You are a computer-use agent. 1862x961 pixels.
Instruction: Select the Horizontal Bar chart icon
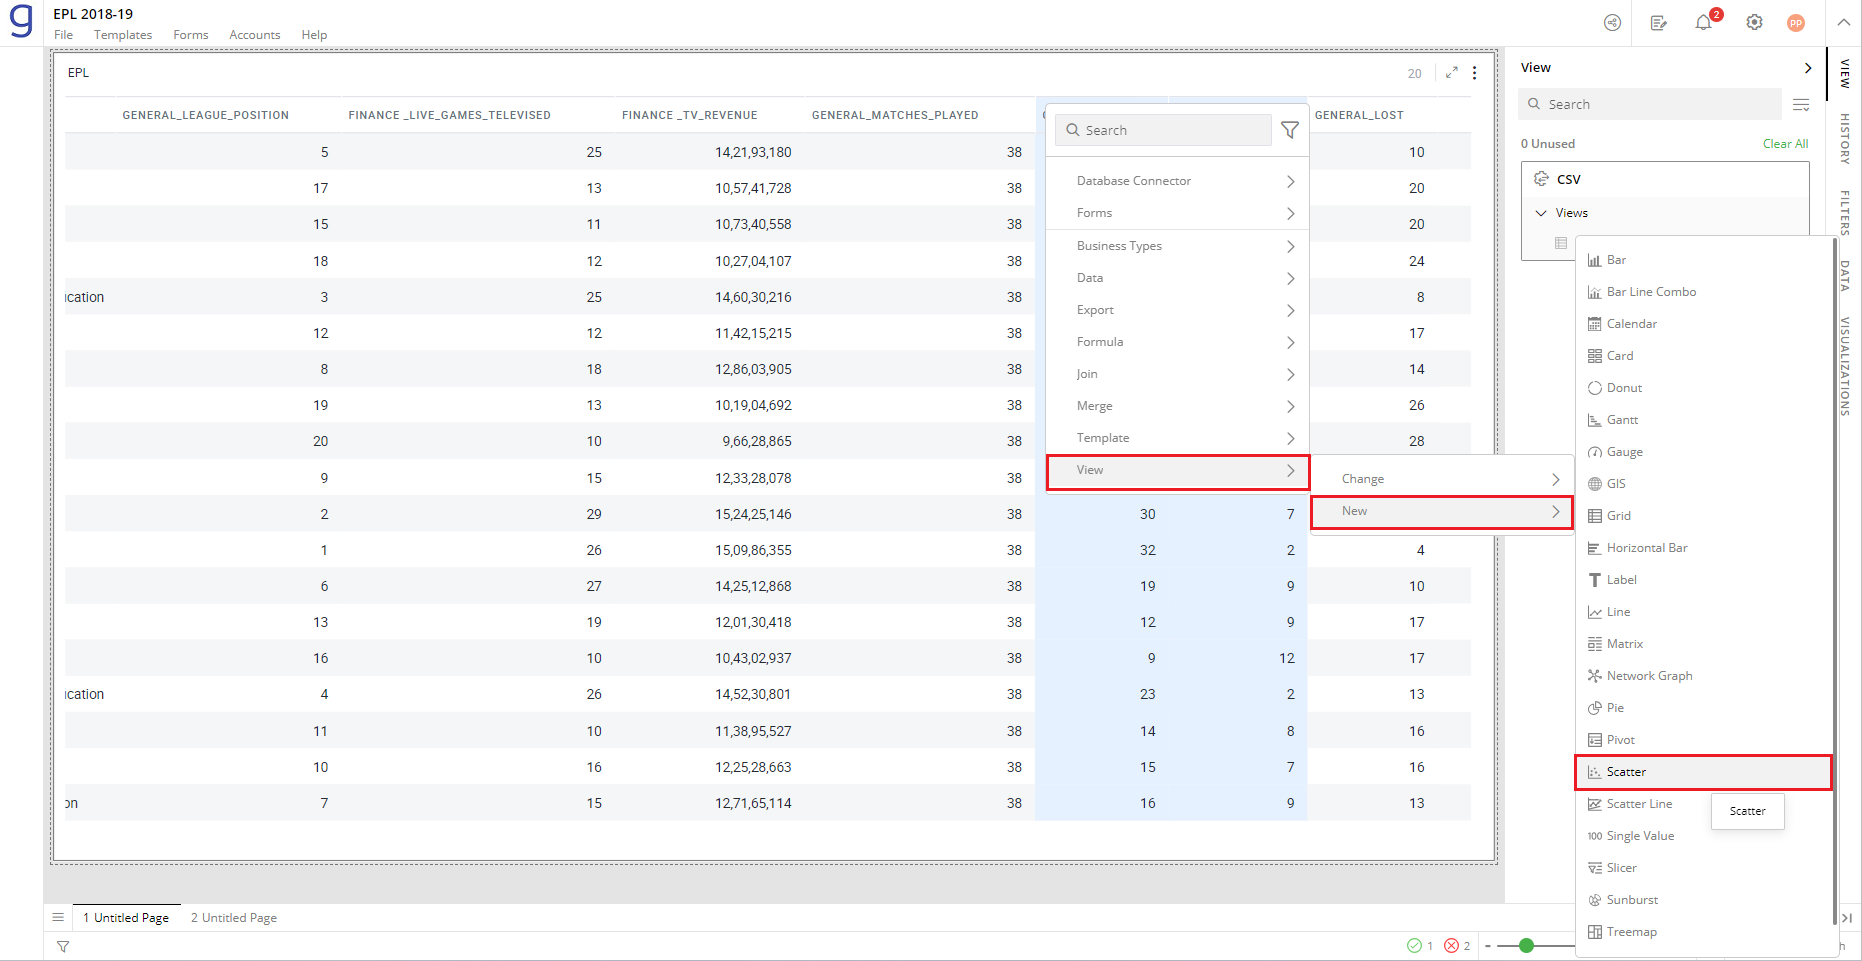pos(1594,548)
